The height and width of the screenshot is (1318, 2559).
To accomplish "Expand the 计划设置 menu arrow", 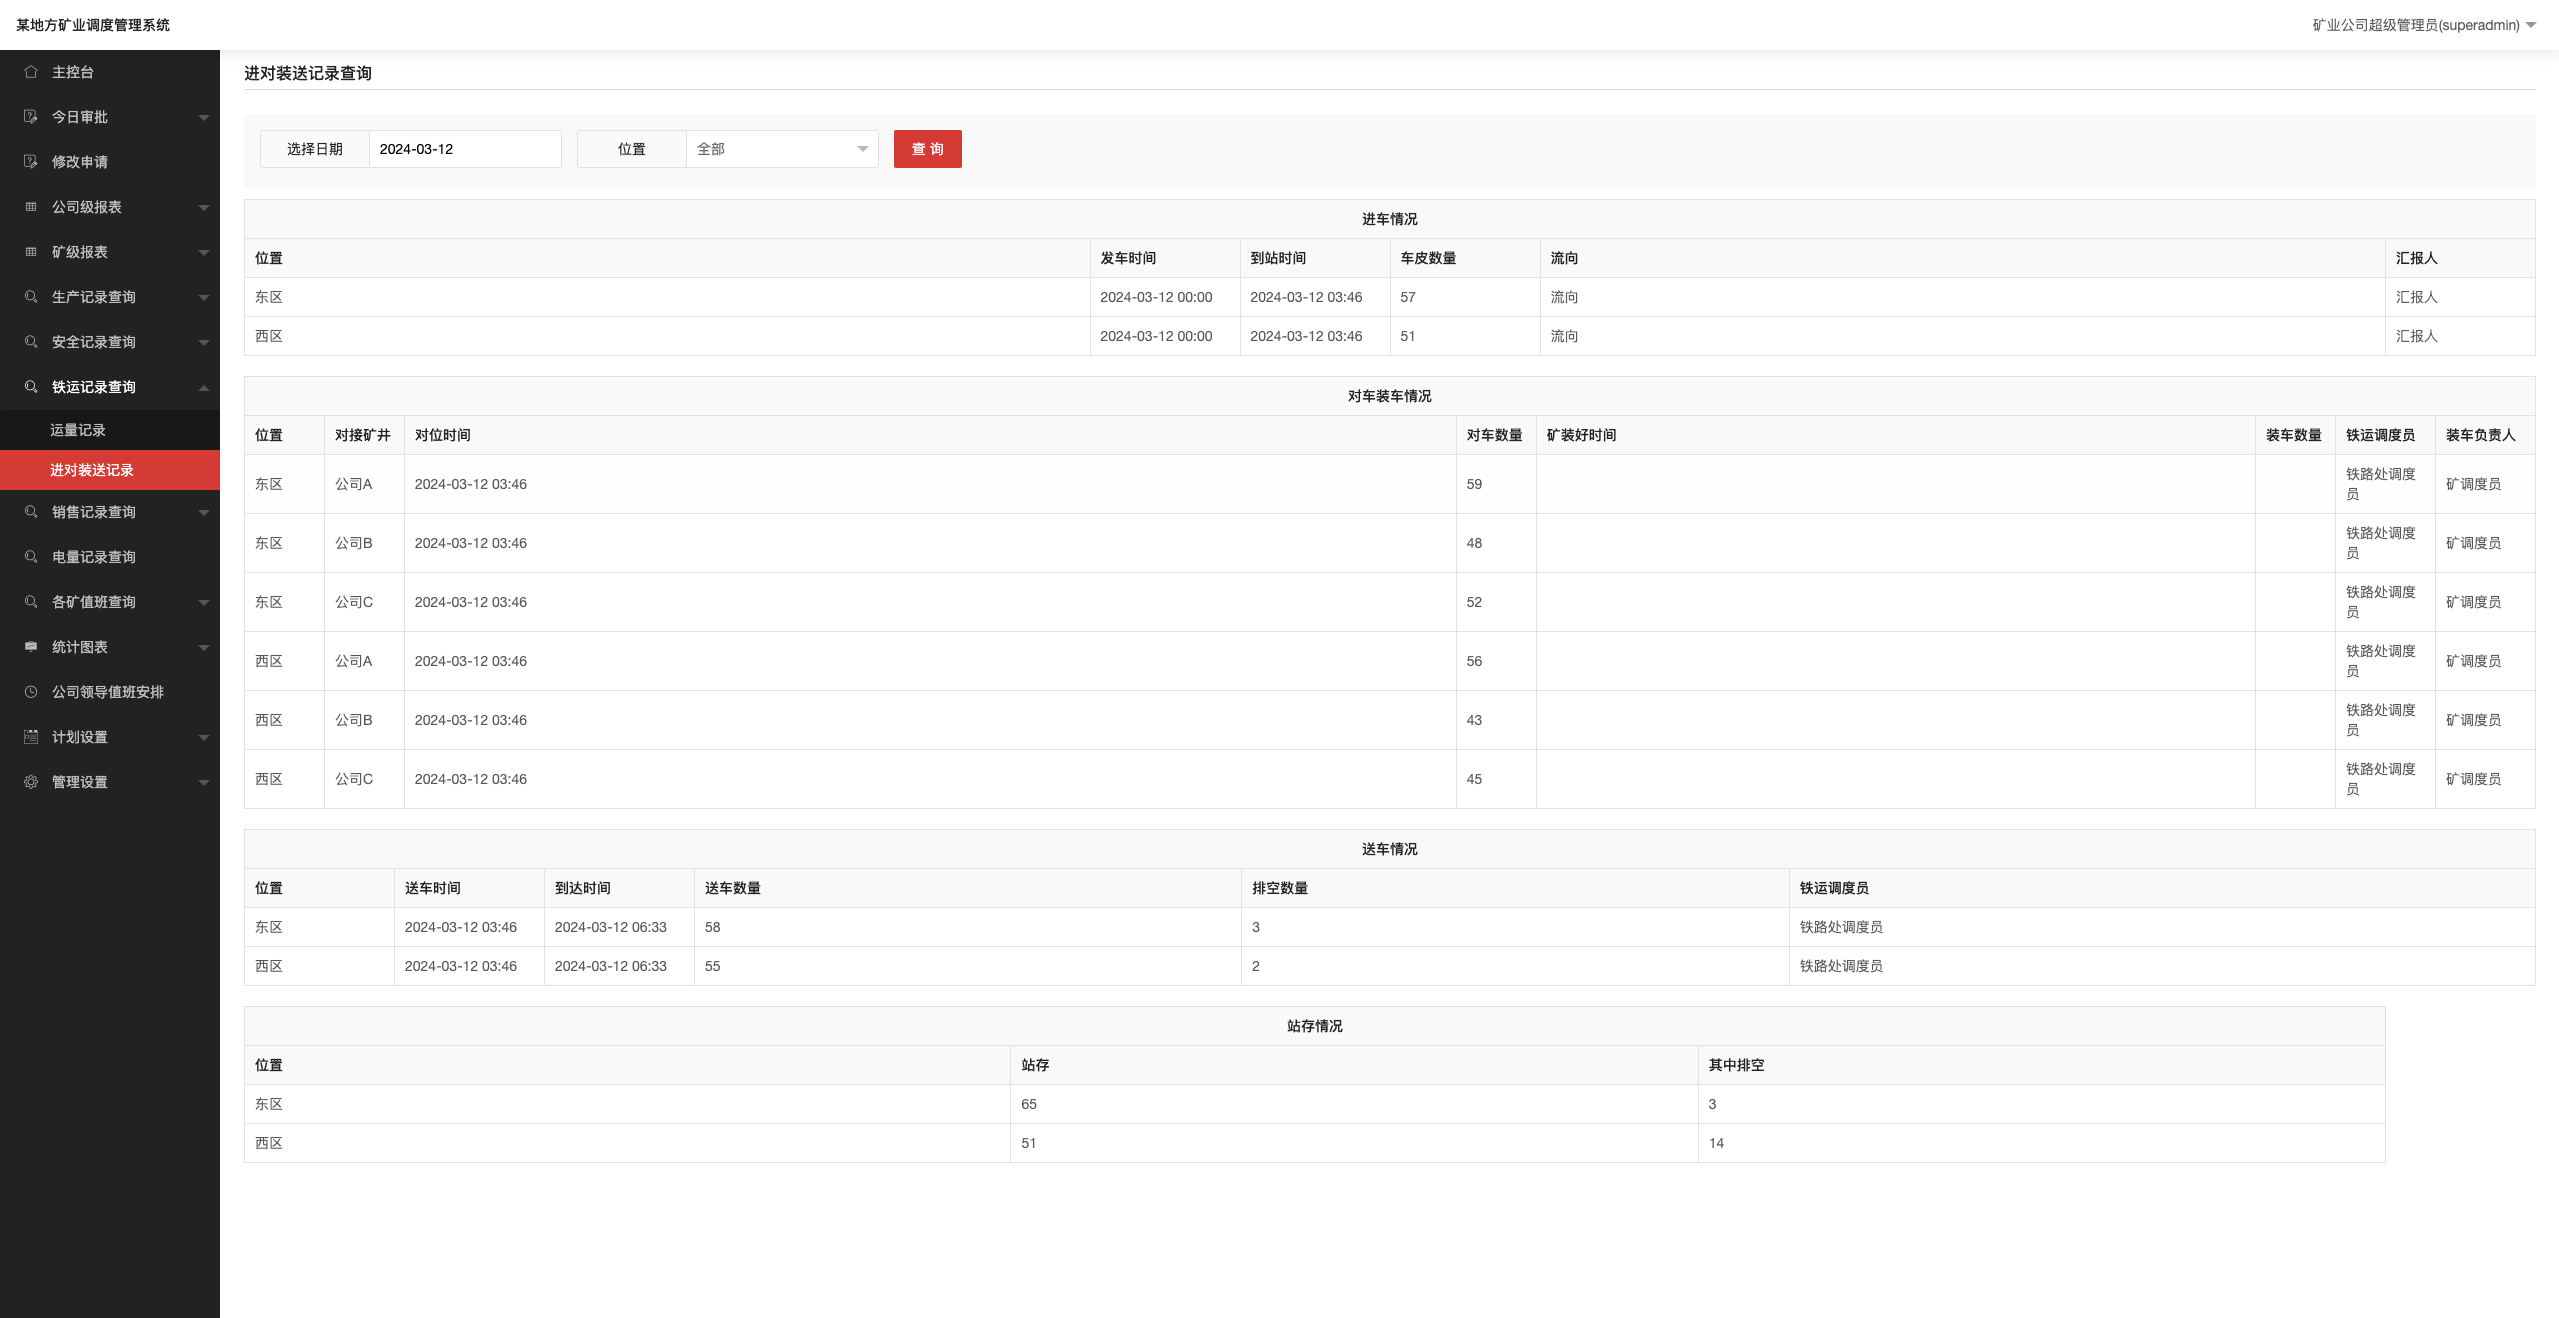I will 204,738.
